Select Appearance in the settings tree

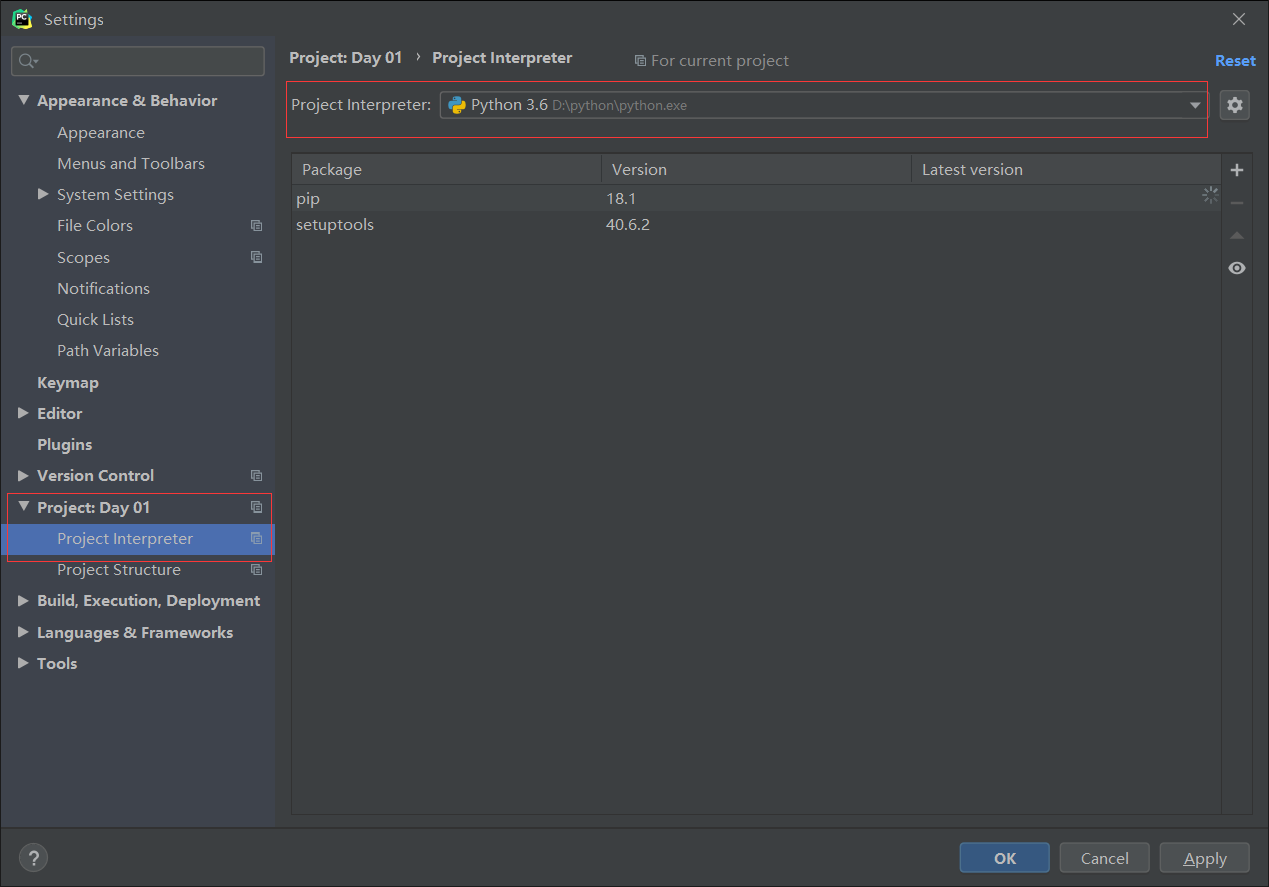coord(101,132)
